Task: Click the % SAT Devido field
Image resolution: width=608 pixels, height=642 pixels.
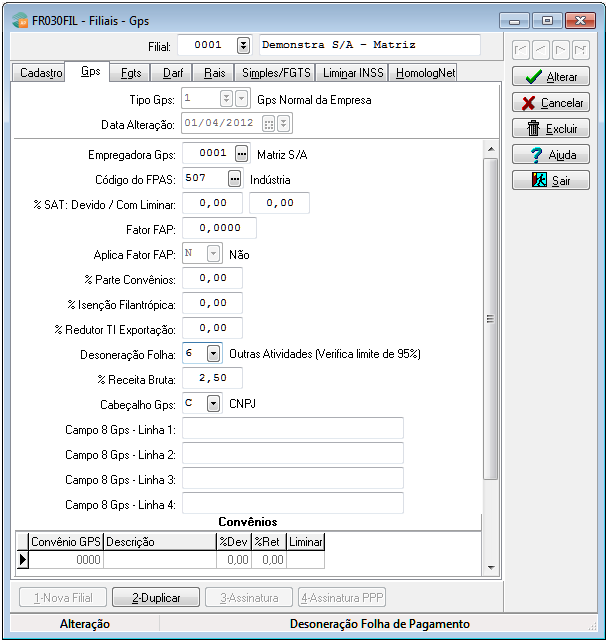Action: [x=212, y=203]
